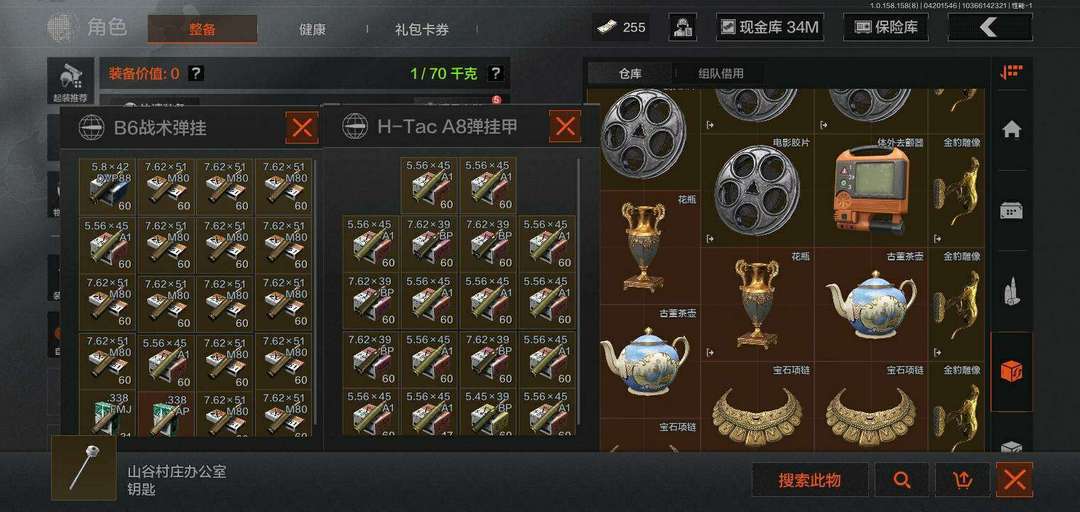
Task: Switch to 组队借用 tab in storage
Action: [x=720, y=73]
